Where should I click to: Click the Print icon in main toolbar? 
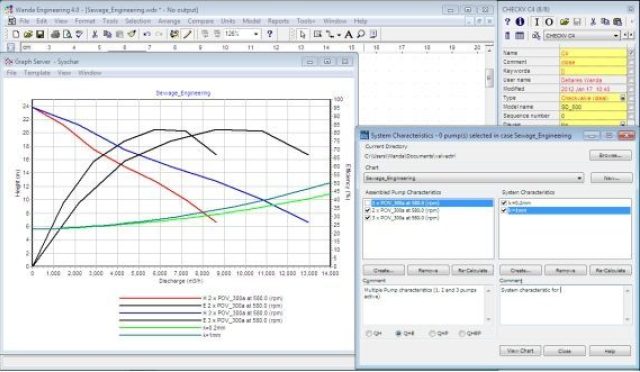(55, 34)
